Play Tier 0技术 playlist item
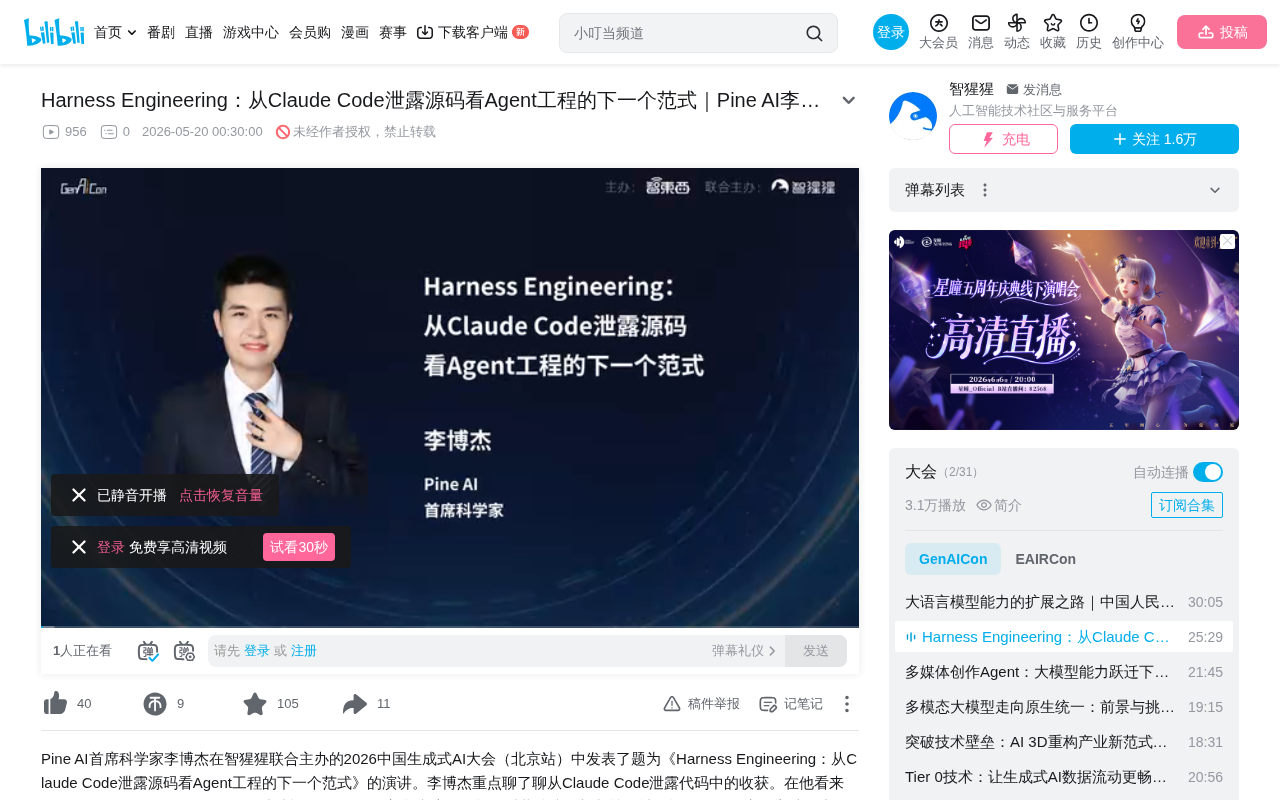 tap(1064, 777)
